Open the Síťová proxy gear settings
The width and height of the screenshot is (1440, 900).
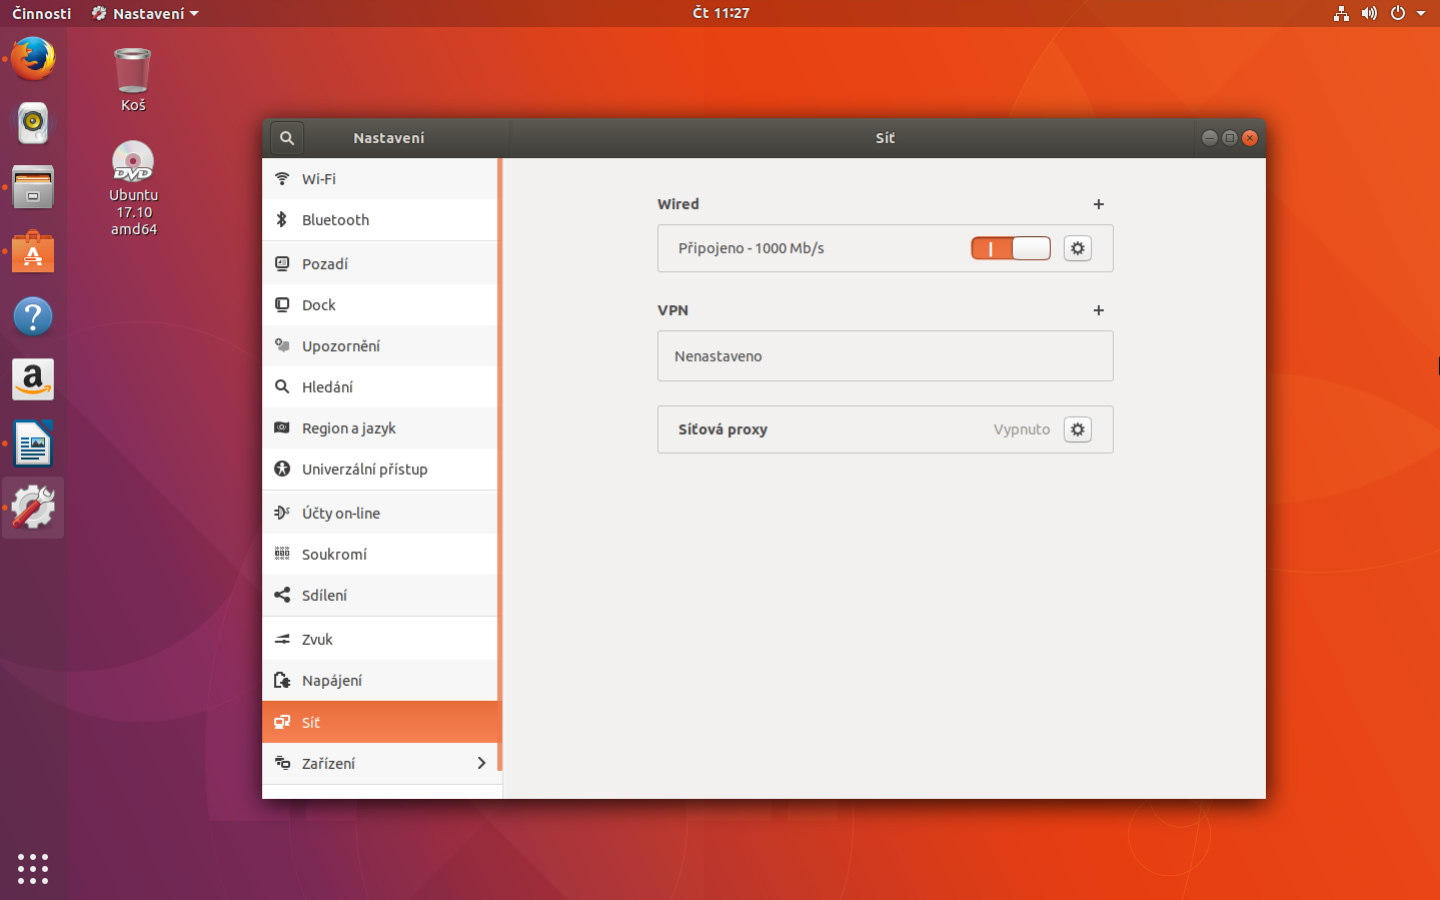(1077, 429)
